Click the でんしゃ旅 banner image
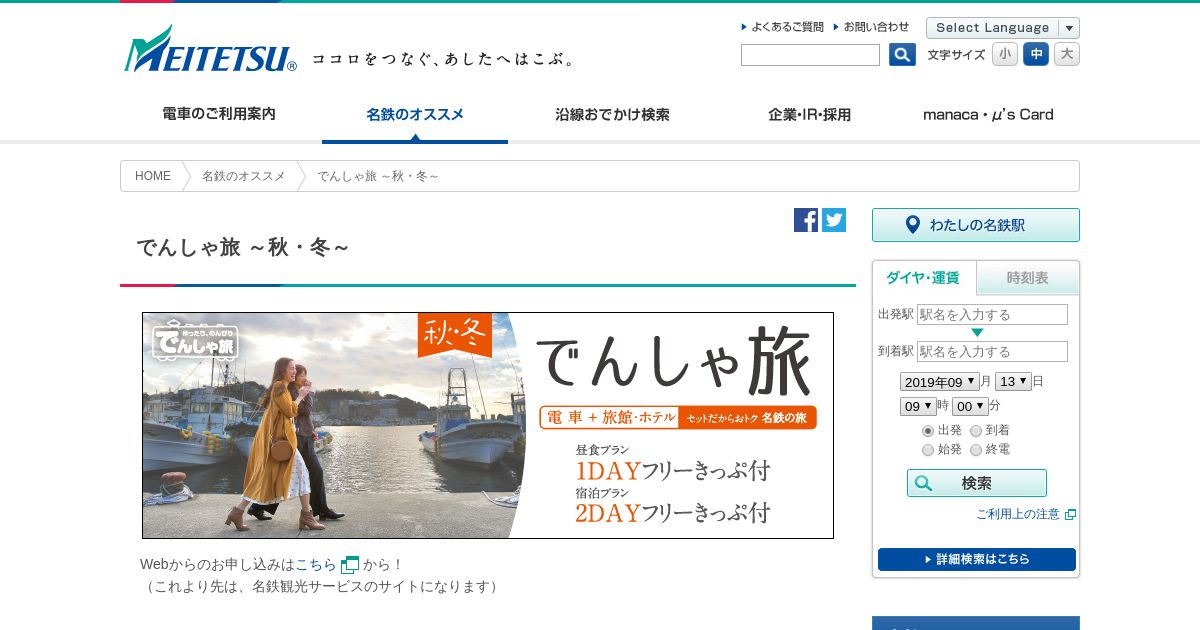The width and height of the screenshot is (1200, 630). pos(488,425)
